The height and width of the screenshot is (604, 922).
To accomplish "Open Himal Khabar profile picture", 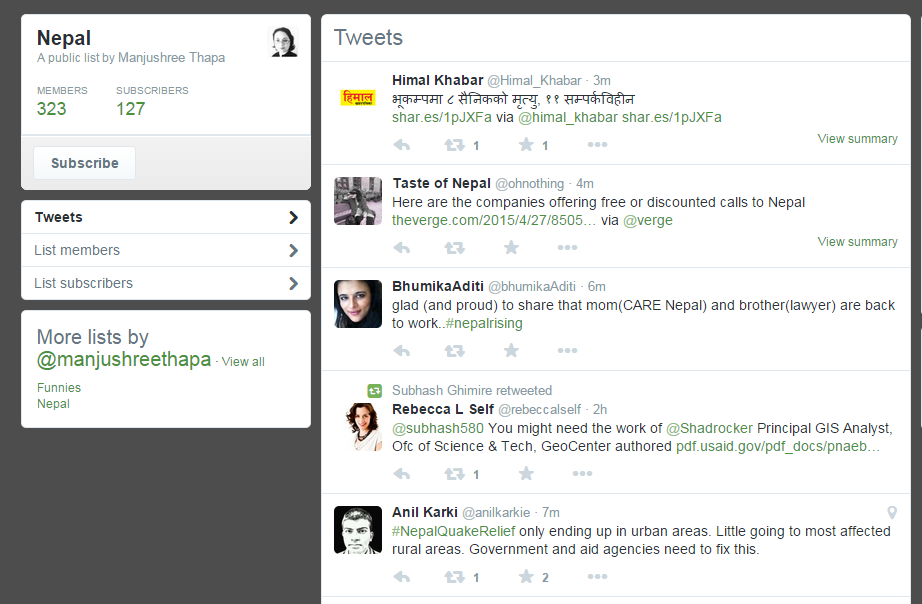I will 358,98.
